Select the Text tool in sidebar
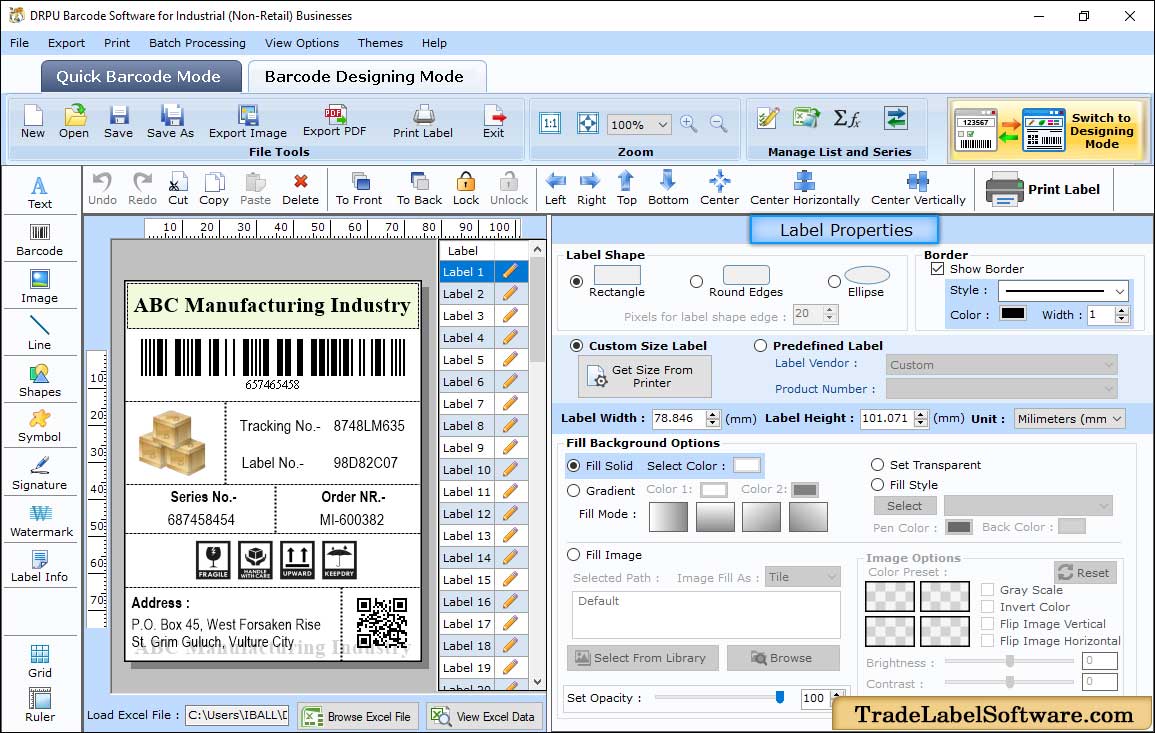The width and height of the screenshot is (1155, 733). pos(40,193)
